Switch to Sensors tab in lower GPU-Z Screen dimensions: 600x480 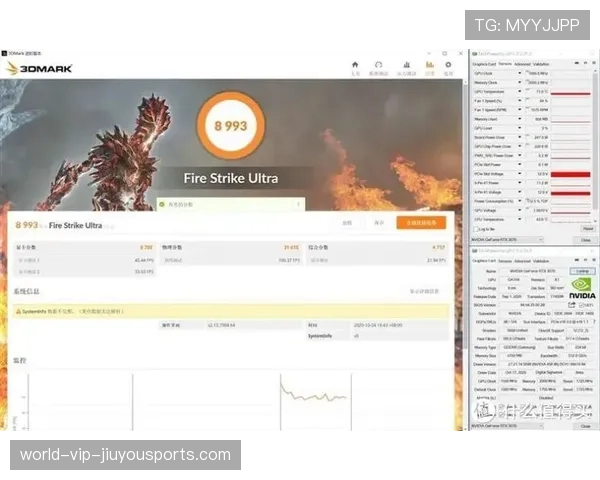click(x=505, y=261)
